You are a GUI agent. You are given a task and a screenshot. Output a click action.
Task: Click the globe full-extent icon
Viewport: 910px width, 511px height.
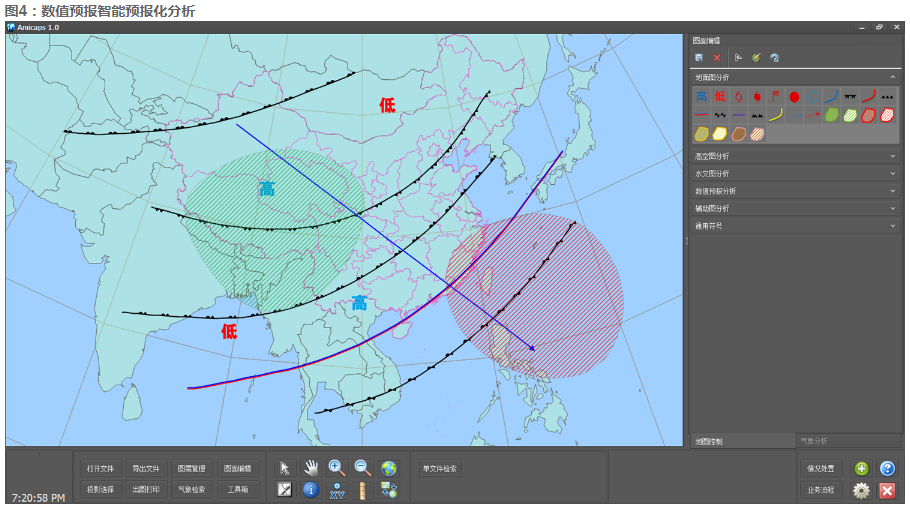389,468
